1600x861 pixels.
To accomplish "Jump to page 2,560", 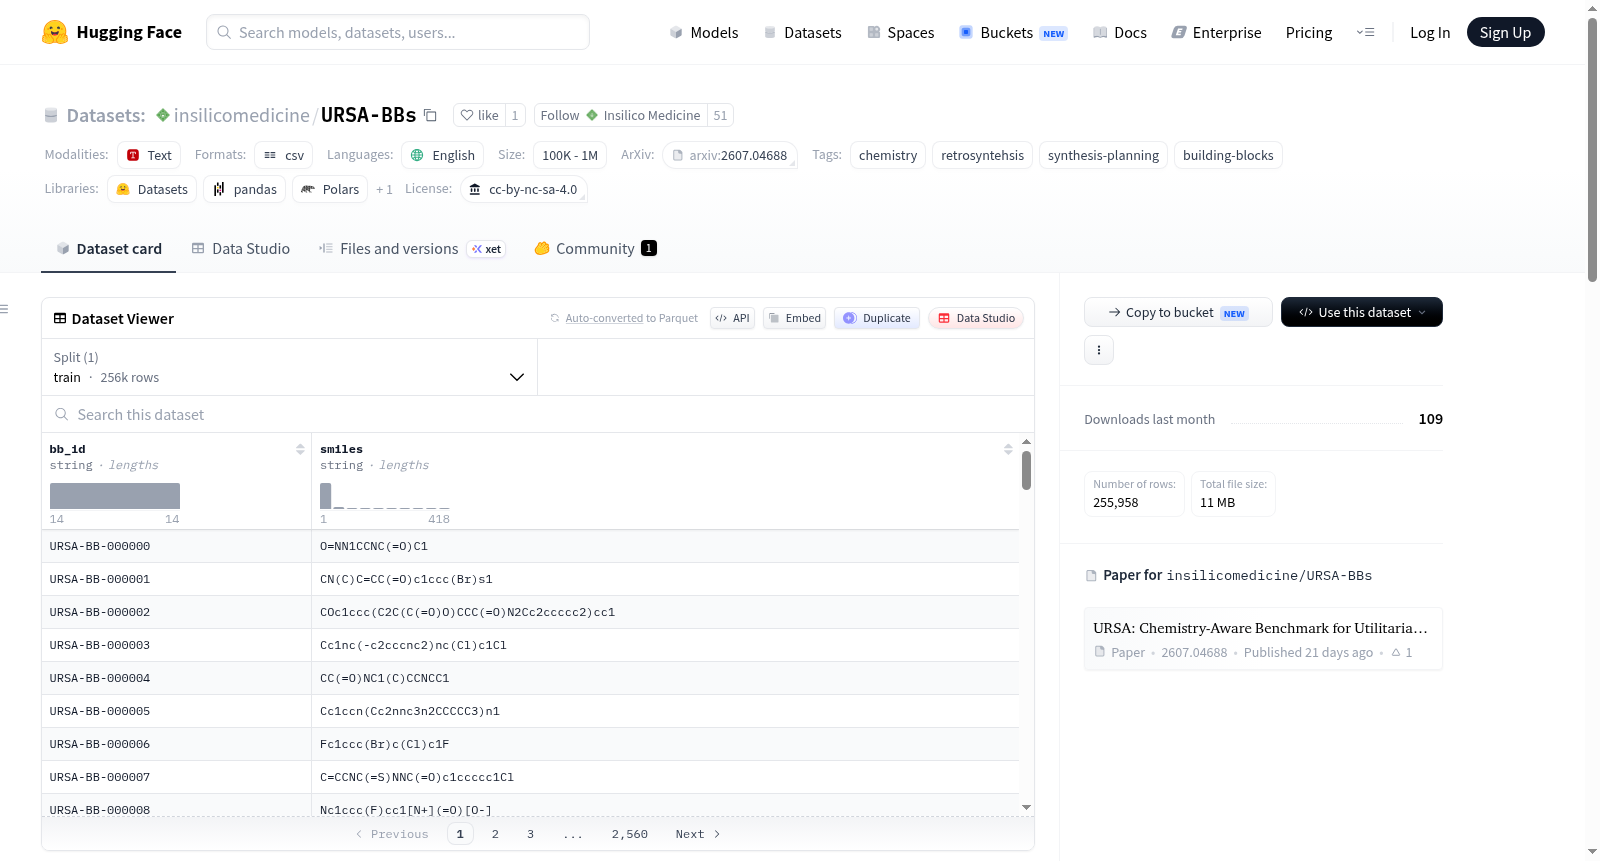I will click(630, 834).
